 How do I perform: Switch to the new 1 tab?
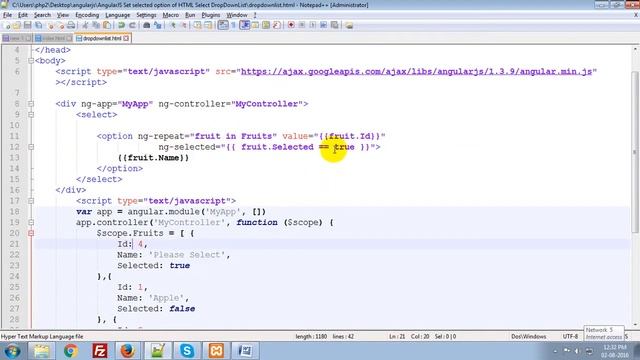point(17,38)
